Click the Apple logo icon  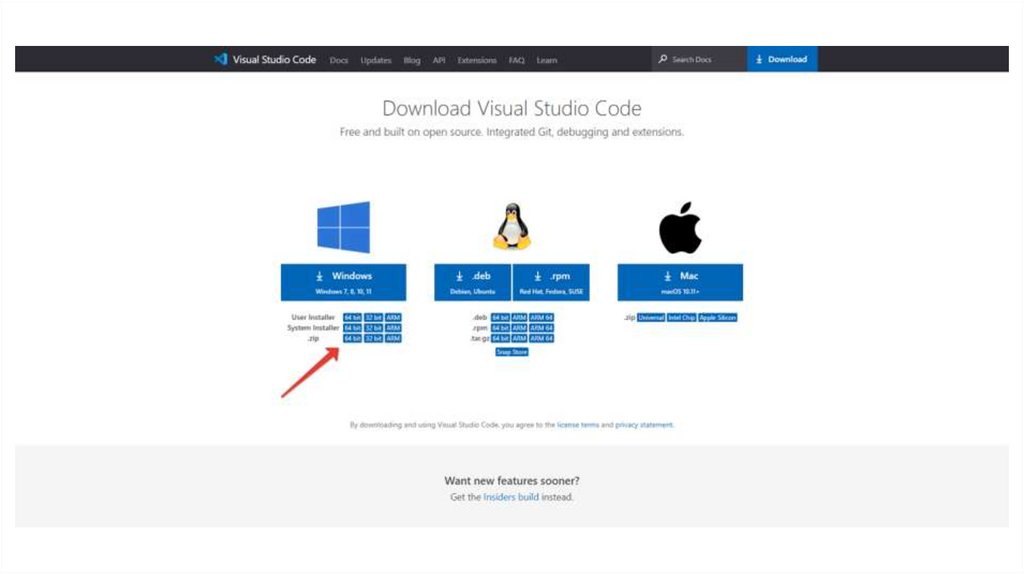click(x=680, y=227)
